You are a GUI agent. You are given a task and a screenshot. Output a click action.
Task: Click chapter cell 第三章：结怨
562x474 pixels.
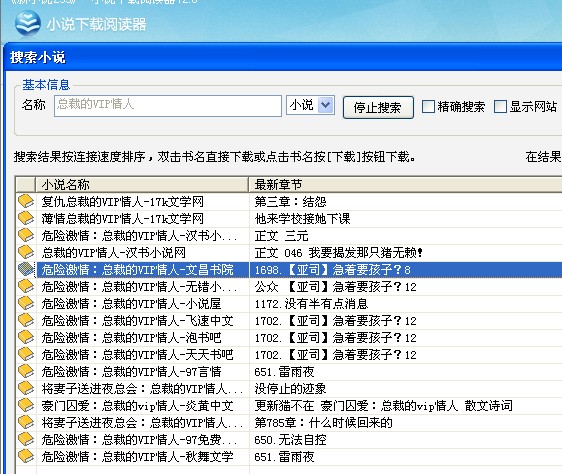pos(290,202)
